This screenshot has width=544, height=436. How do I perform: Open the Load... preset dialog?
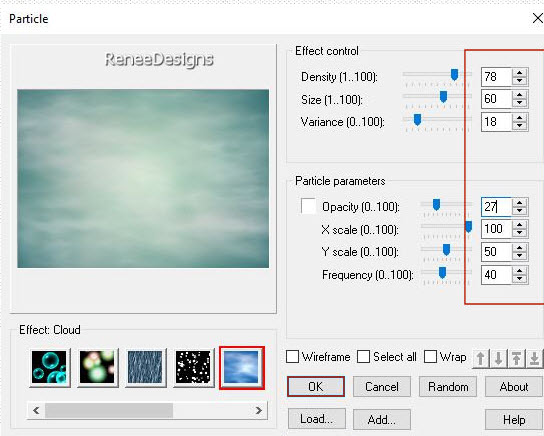click(x=316, y=419)
